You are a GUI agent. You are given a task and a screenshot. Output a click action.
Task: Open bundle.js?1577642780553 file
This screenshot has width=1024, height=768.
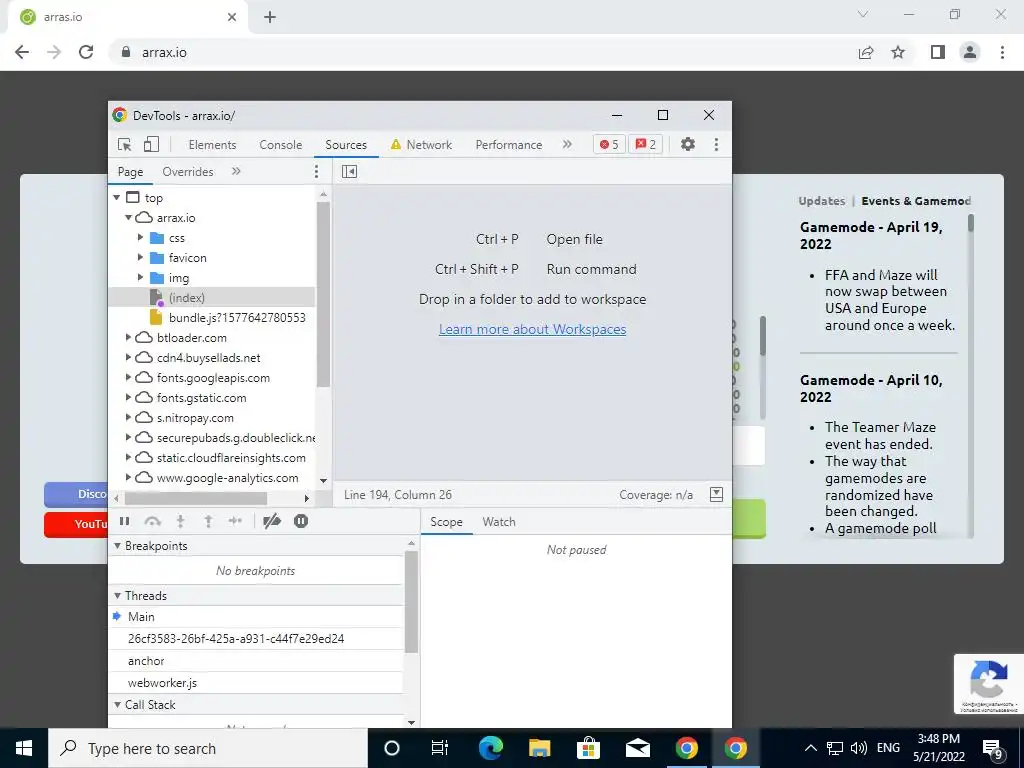pos(236,317)
